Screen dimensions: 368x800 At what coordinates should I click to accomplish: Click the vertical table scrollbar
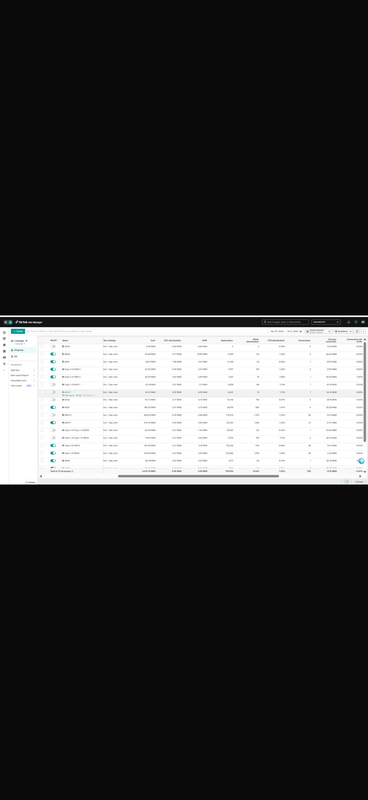365,392
